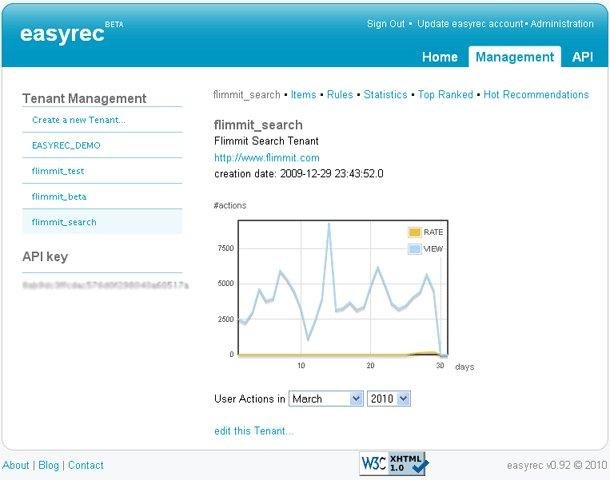The height and width of the screenshot is (480, 610).
Task: Click the API key heading
Action: pos(45,257)
